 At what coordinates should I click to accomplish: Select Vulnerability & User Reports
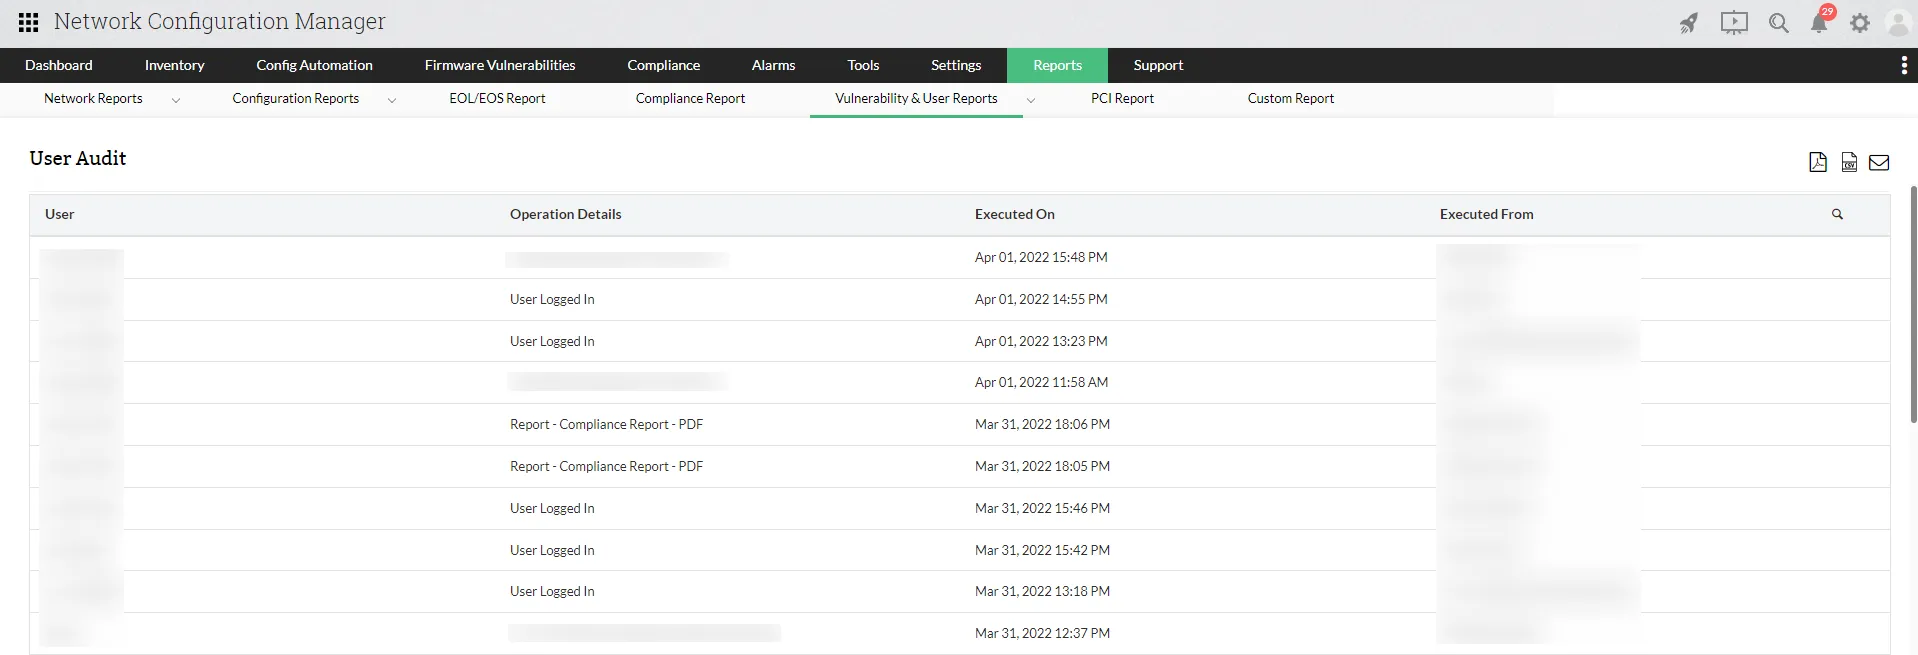click(916, 98)
